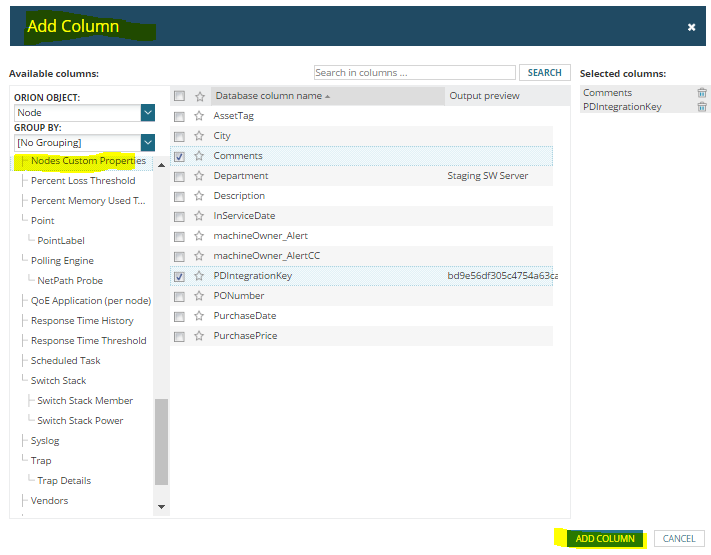711x555 pixels.
Task: Star the machineOwner_Alert column
Action: point(199,236)
